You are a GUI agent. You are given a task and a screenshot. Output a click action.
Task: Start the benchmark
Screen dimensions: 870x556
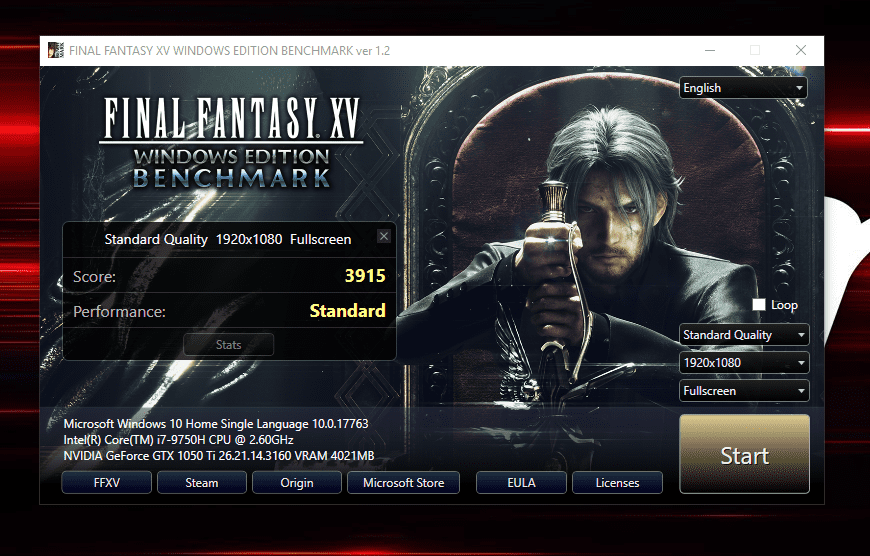point(745,454)
